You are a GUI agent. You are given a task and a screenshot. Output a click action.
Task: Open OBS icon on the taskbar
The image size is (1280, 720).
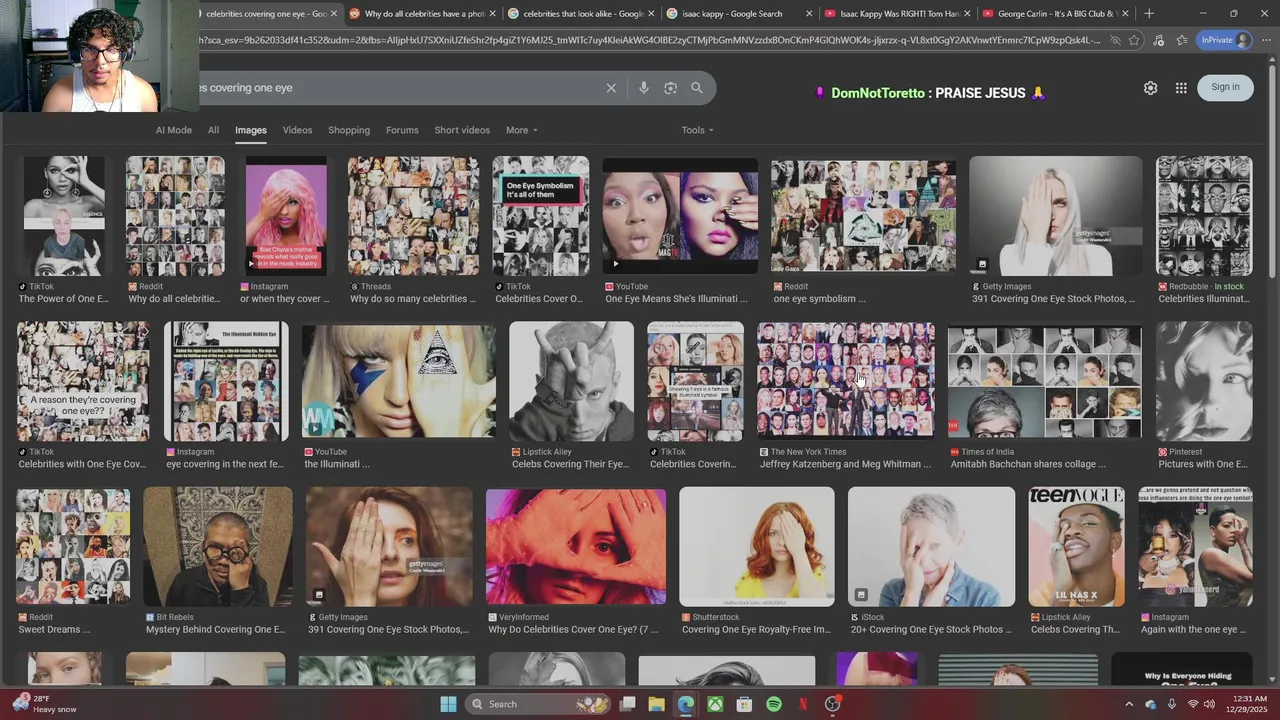click(832, 704)
